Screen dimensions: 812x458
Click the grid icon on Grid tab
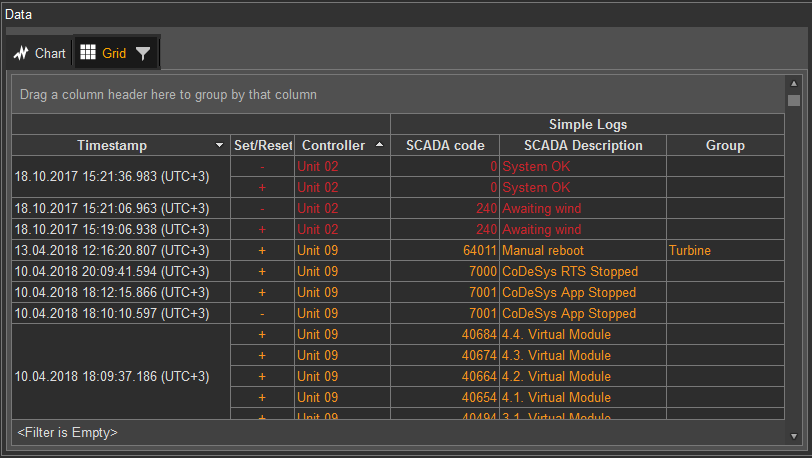coord(88,53)
